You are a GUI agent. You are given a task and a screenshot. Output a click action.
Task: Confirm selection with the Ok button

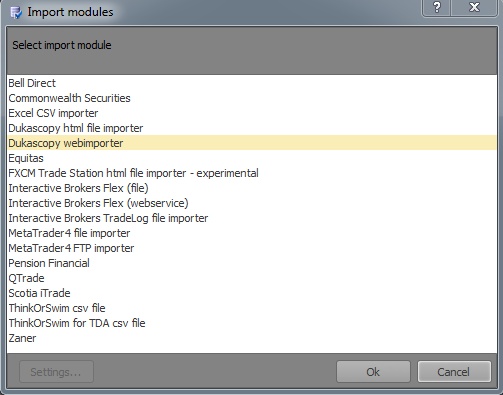pos(373,372)
